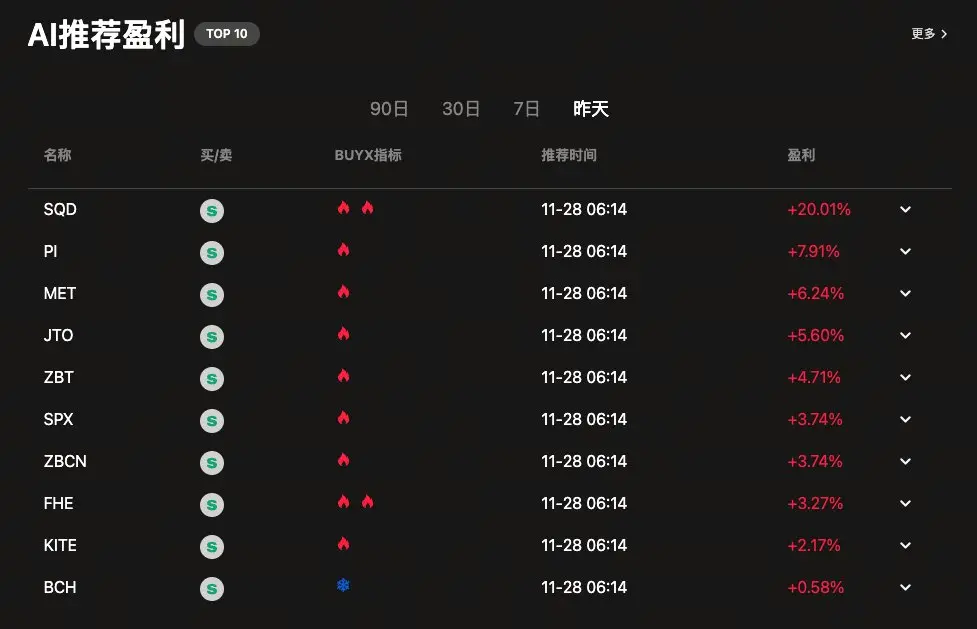Click the S sell icon in the JTO row
Screen dimensions: 977x629
[211, 336]
